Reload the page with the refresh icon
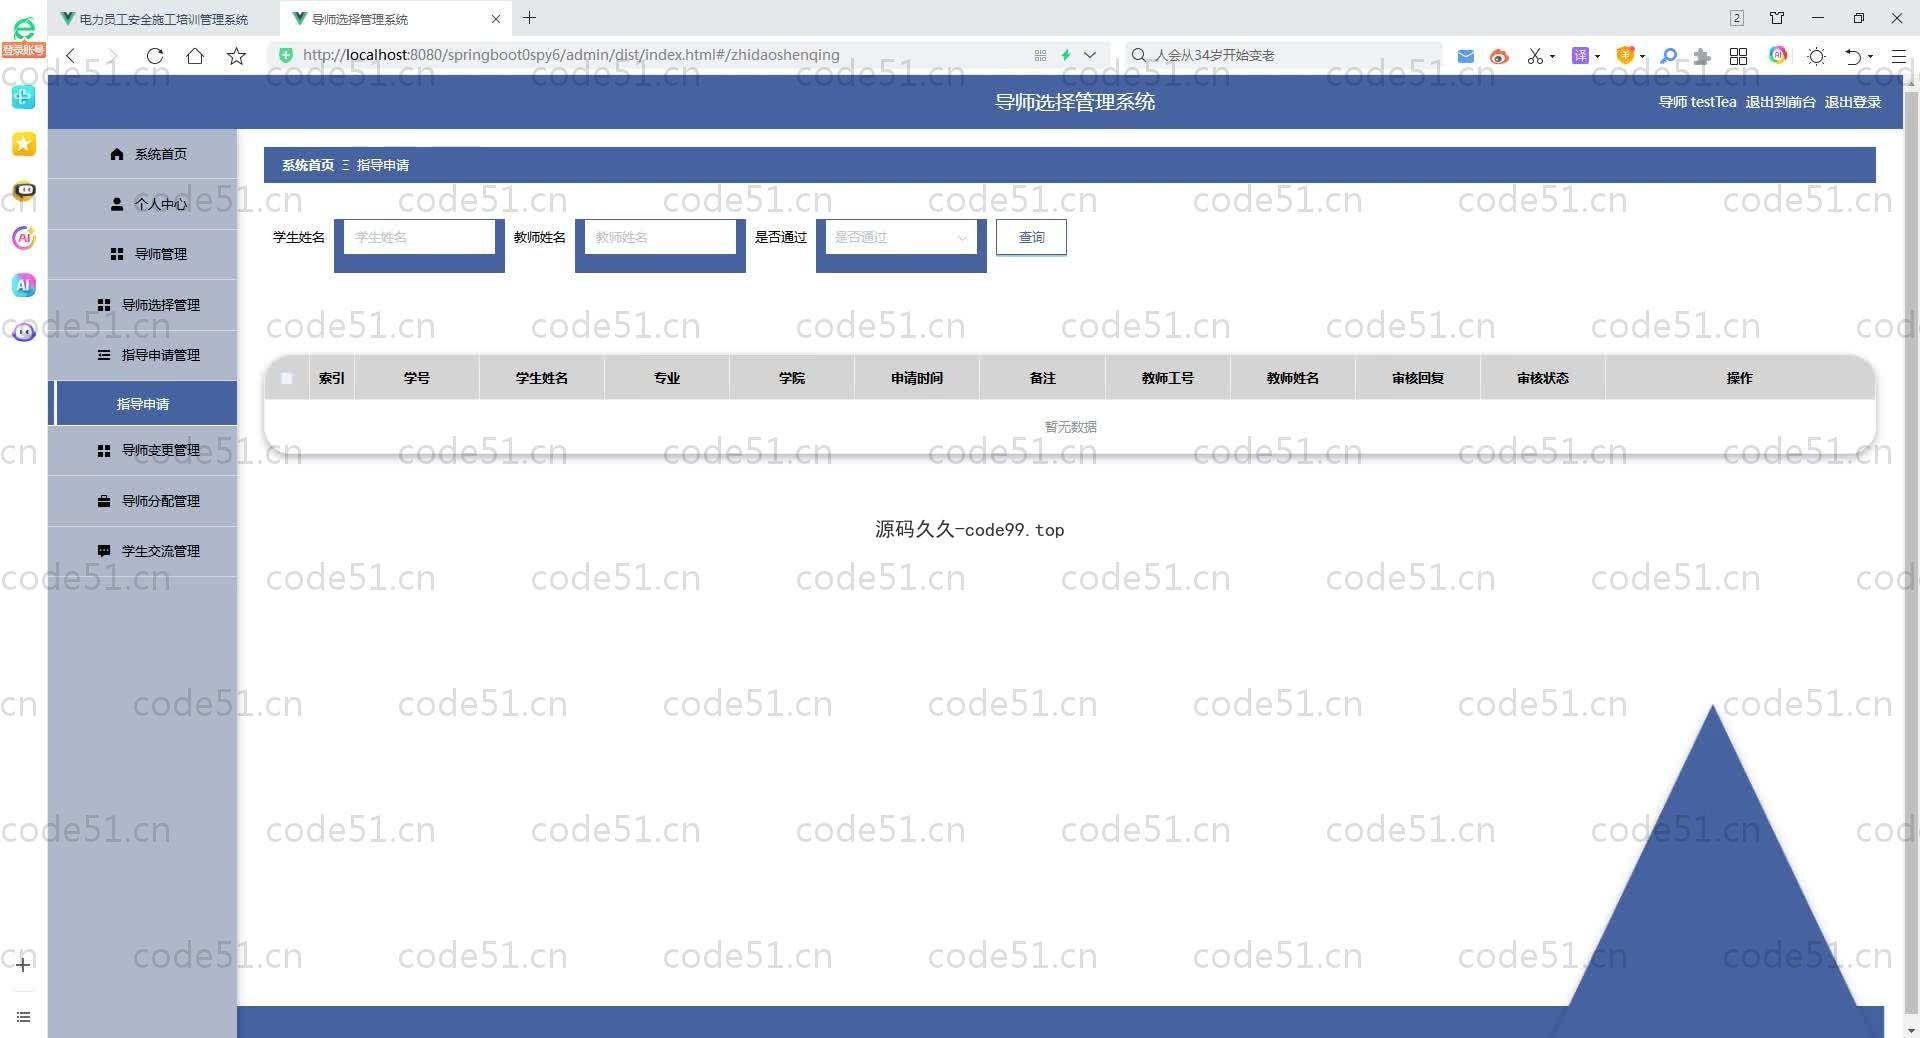The width and height of the screenshot is (1920, 1038). (154, 56)
